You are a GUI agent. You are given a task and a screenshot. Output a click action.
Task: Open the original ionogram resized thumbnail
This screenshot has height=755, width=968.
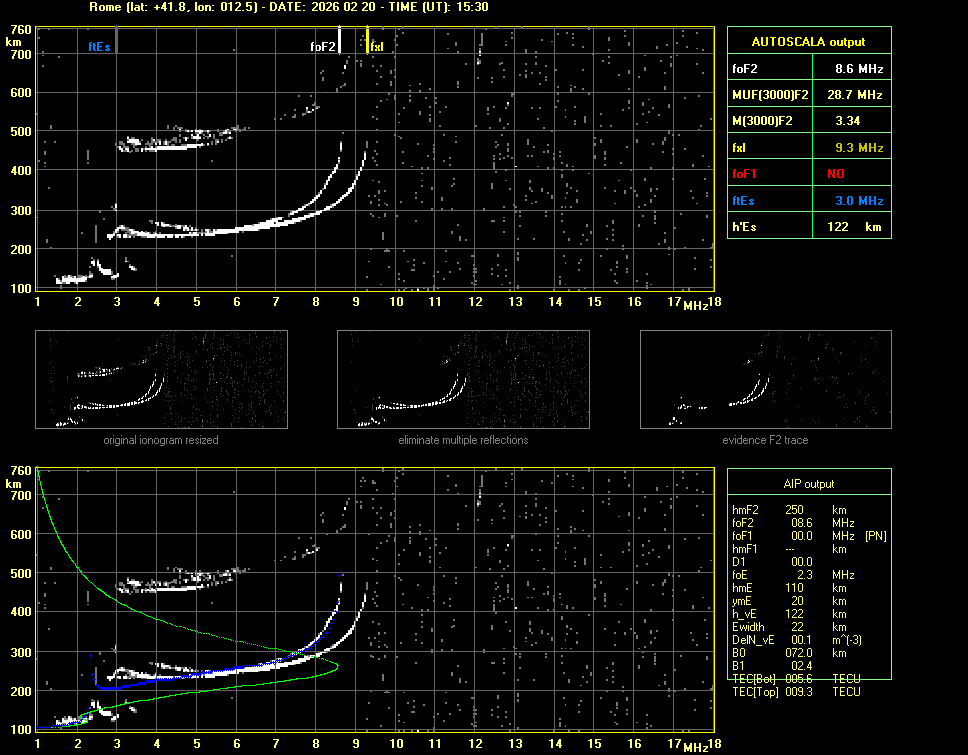pyautogui.click(x=161, y=380)
